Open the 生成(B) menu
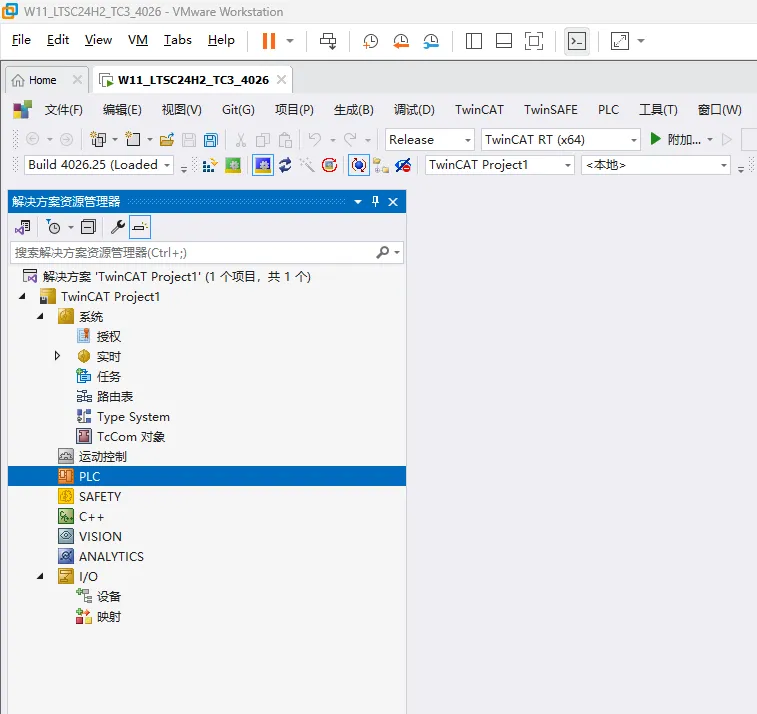Viewport: 757px width, 714px height. (353, 110)
